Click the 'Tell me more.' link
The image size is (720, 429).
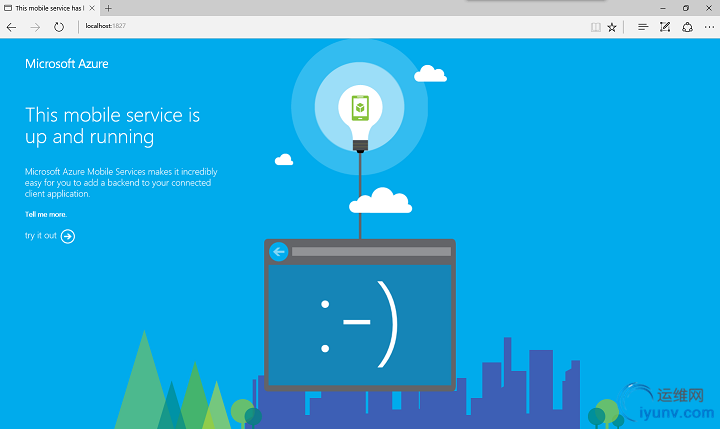(46, 214)
